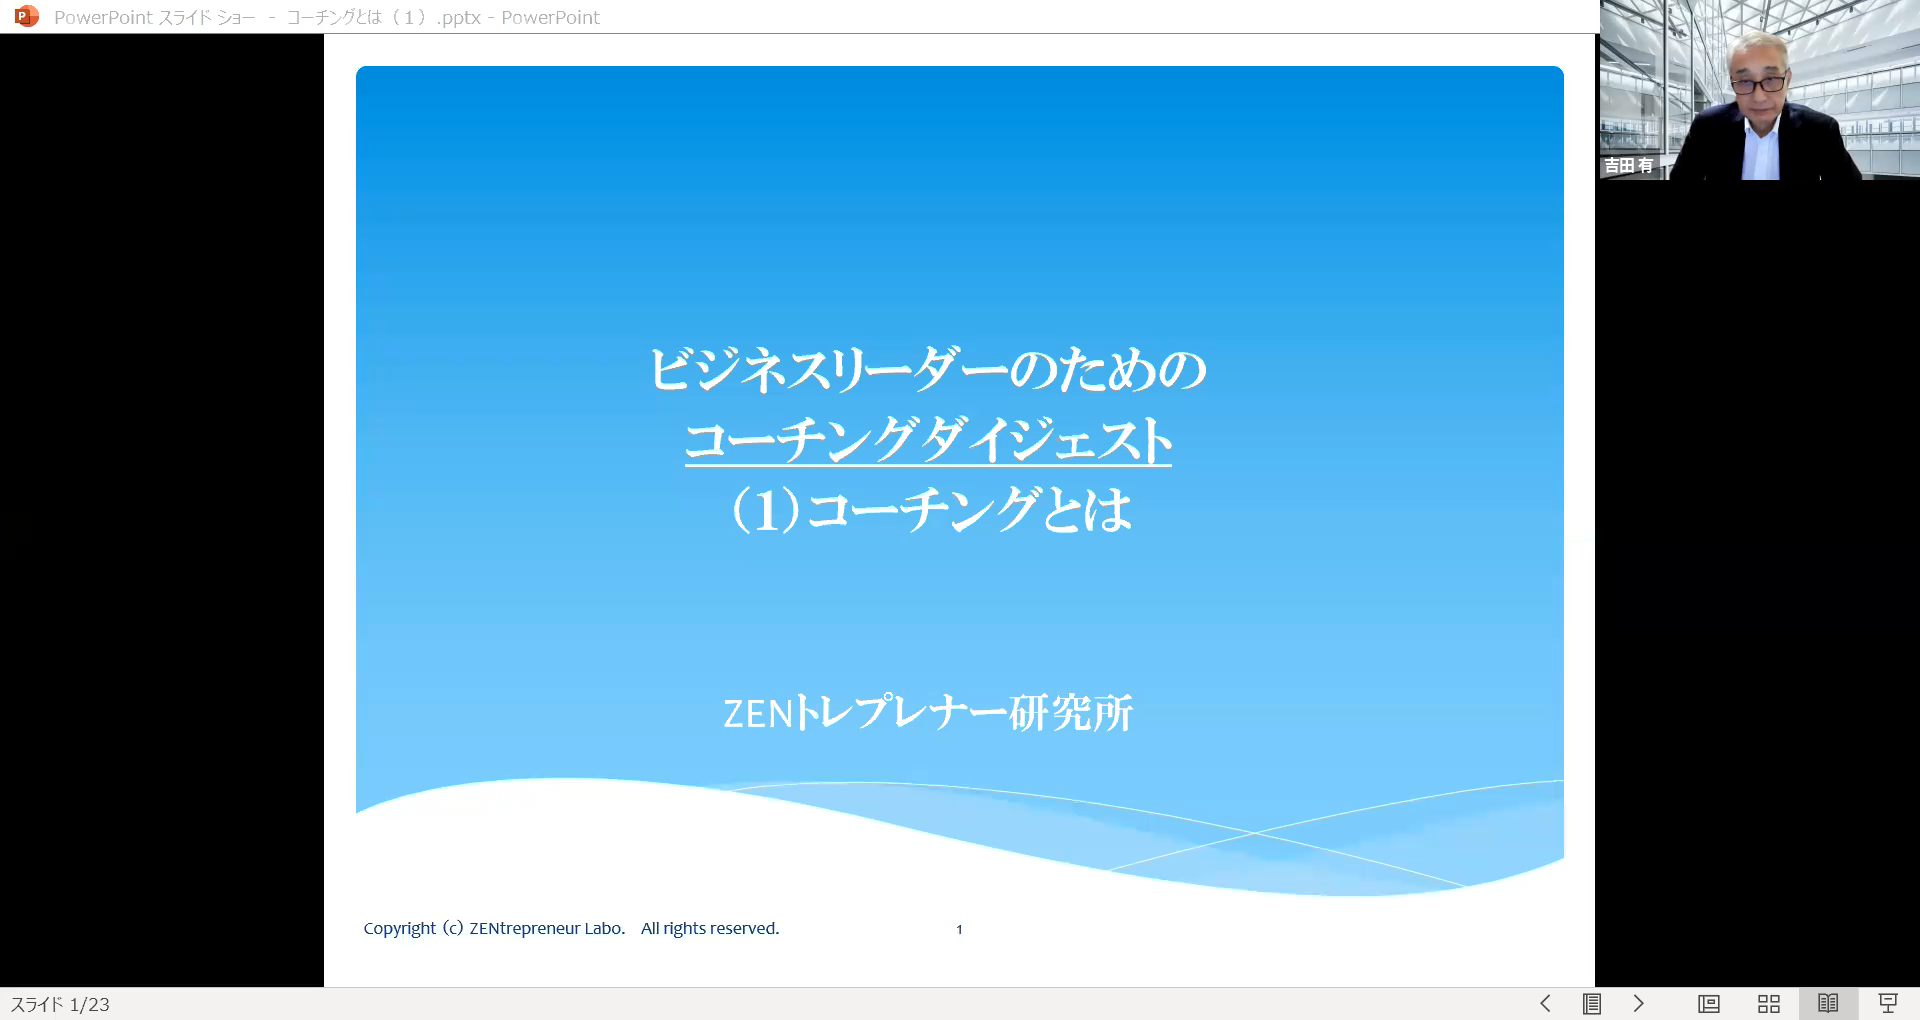Open the slide menu list icon
This screenshot has width=1920, height=1020.
(1592, 1003)
